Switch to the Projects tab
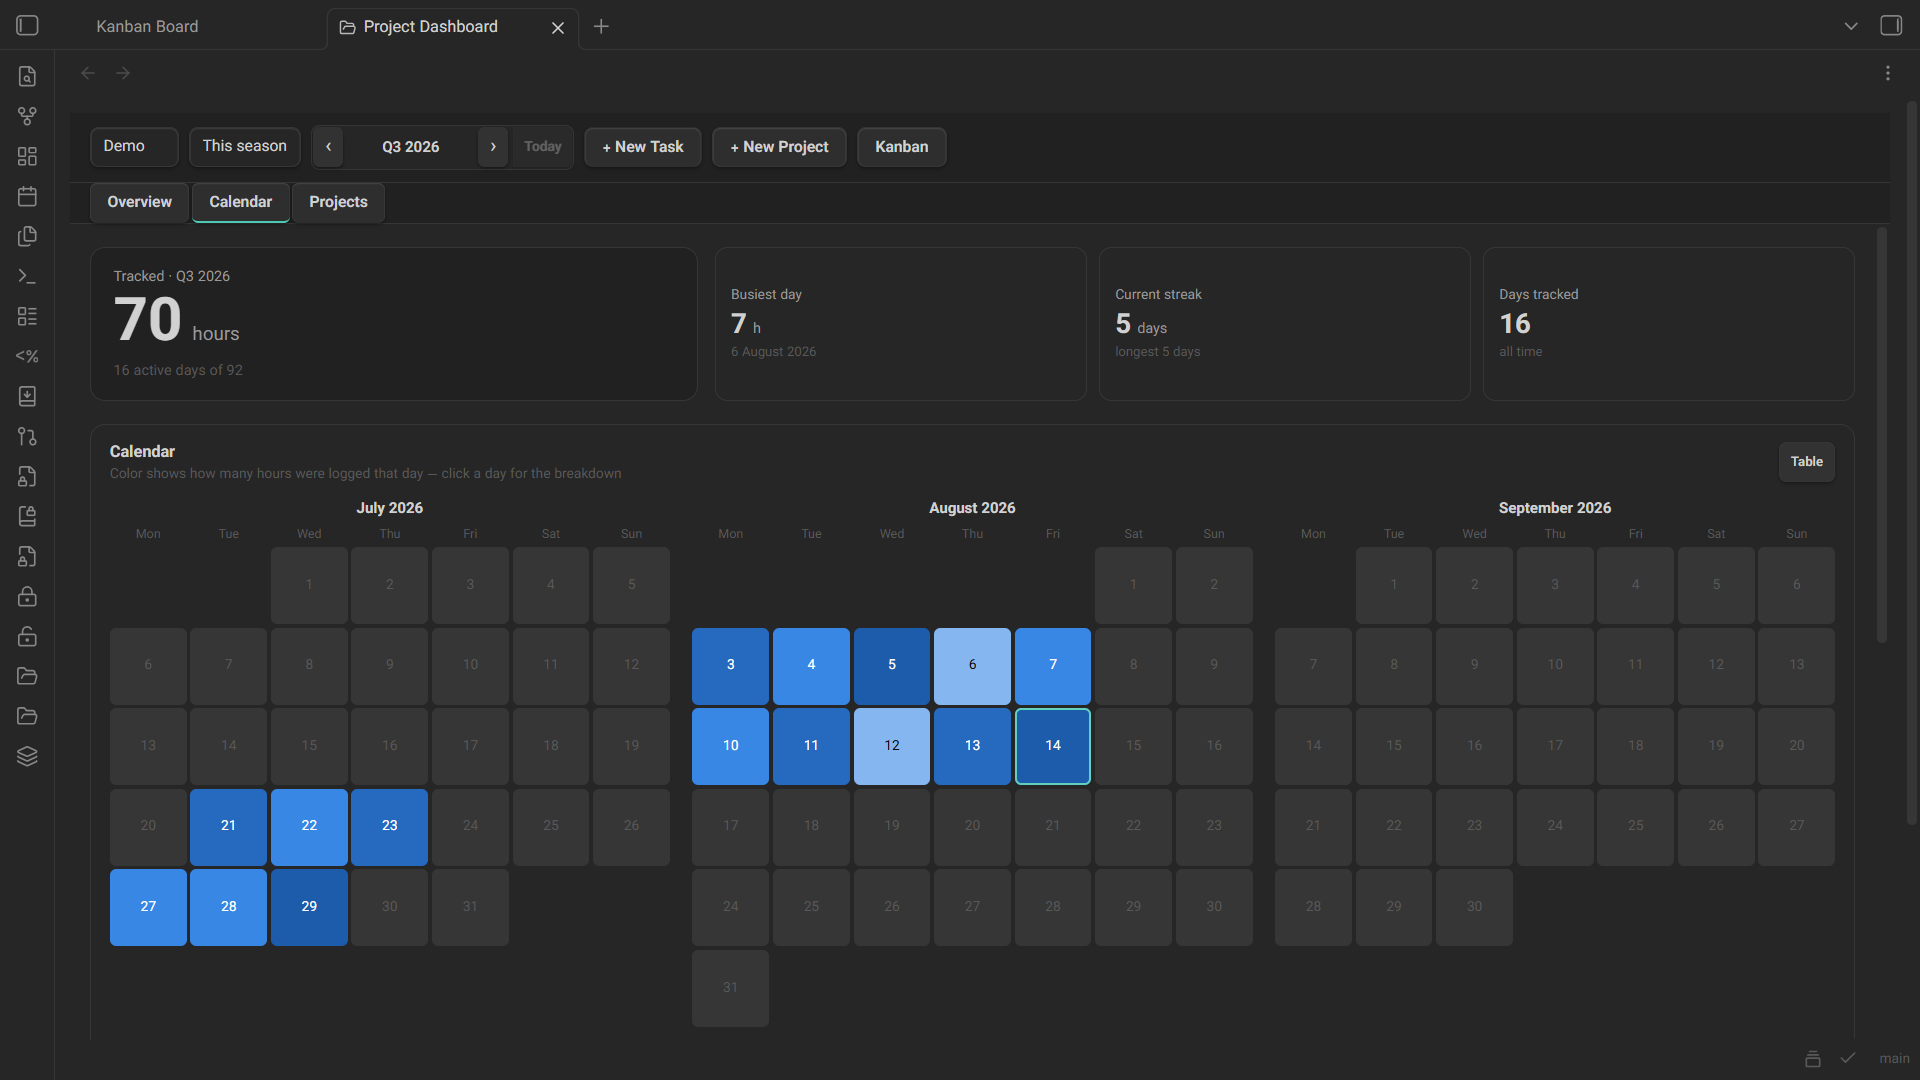Viewport: 1920px width, 1080px height. [x=338, y=202]
